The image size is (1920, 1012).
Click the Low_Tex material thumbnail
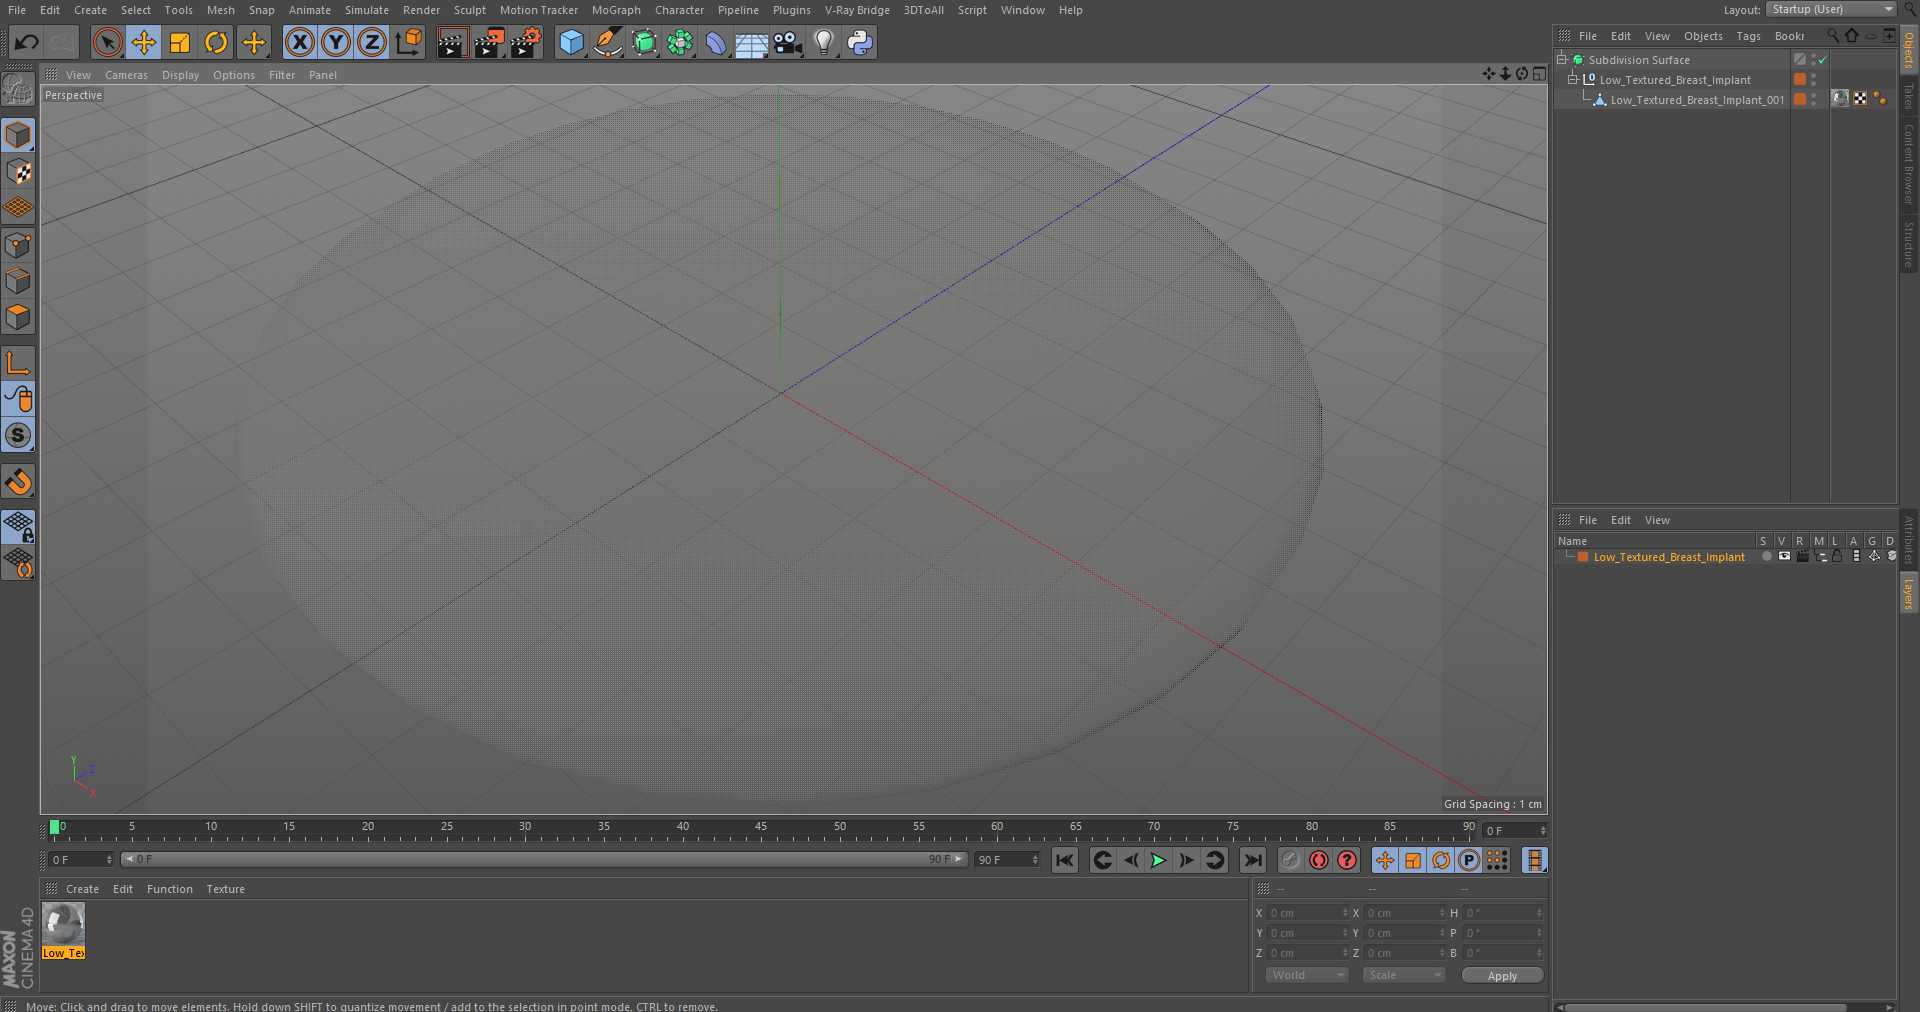click(63, 924)
